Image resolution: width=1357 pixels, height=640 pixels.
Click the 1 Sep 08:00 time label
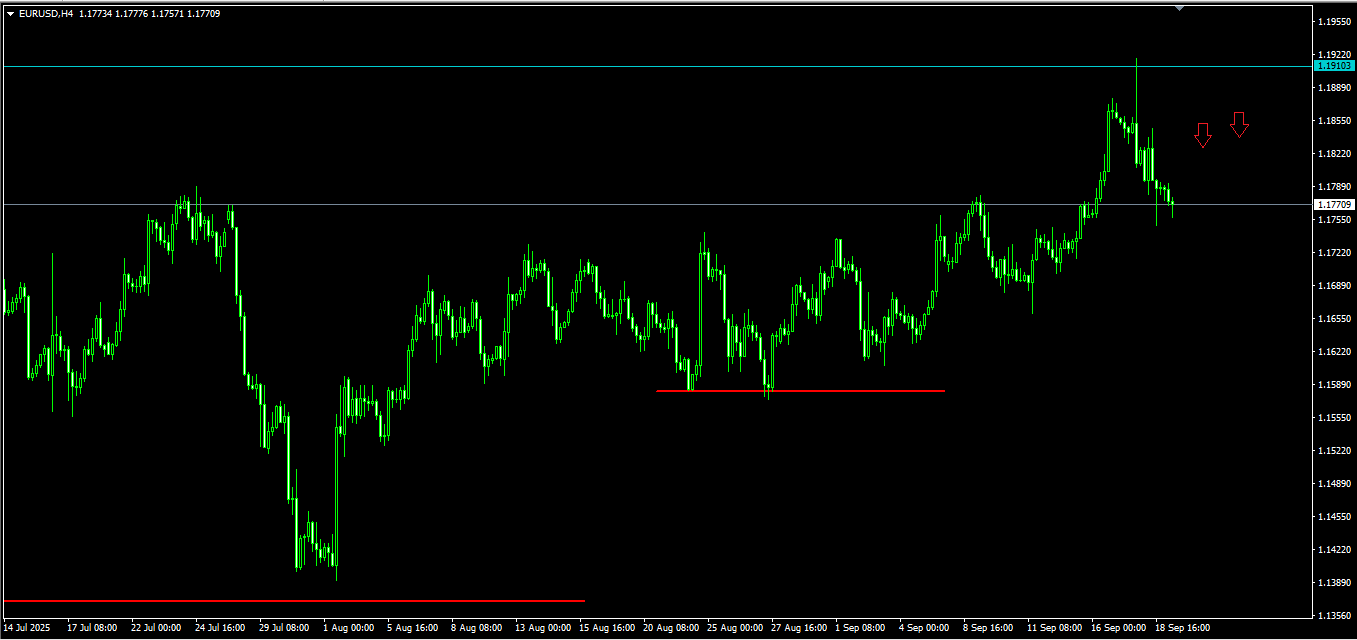[861, 628]
